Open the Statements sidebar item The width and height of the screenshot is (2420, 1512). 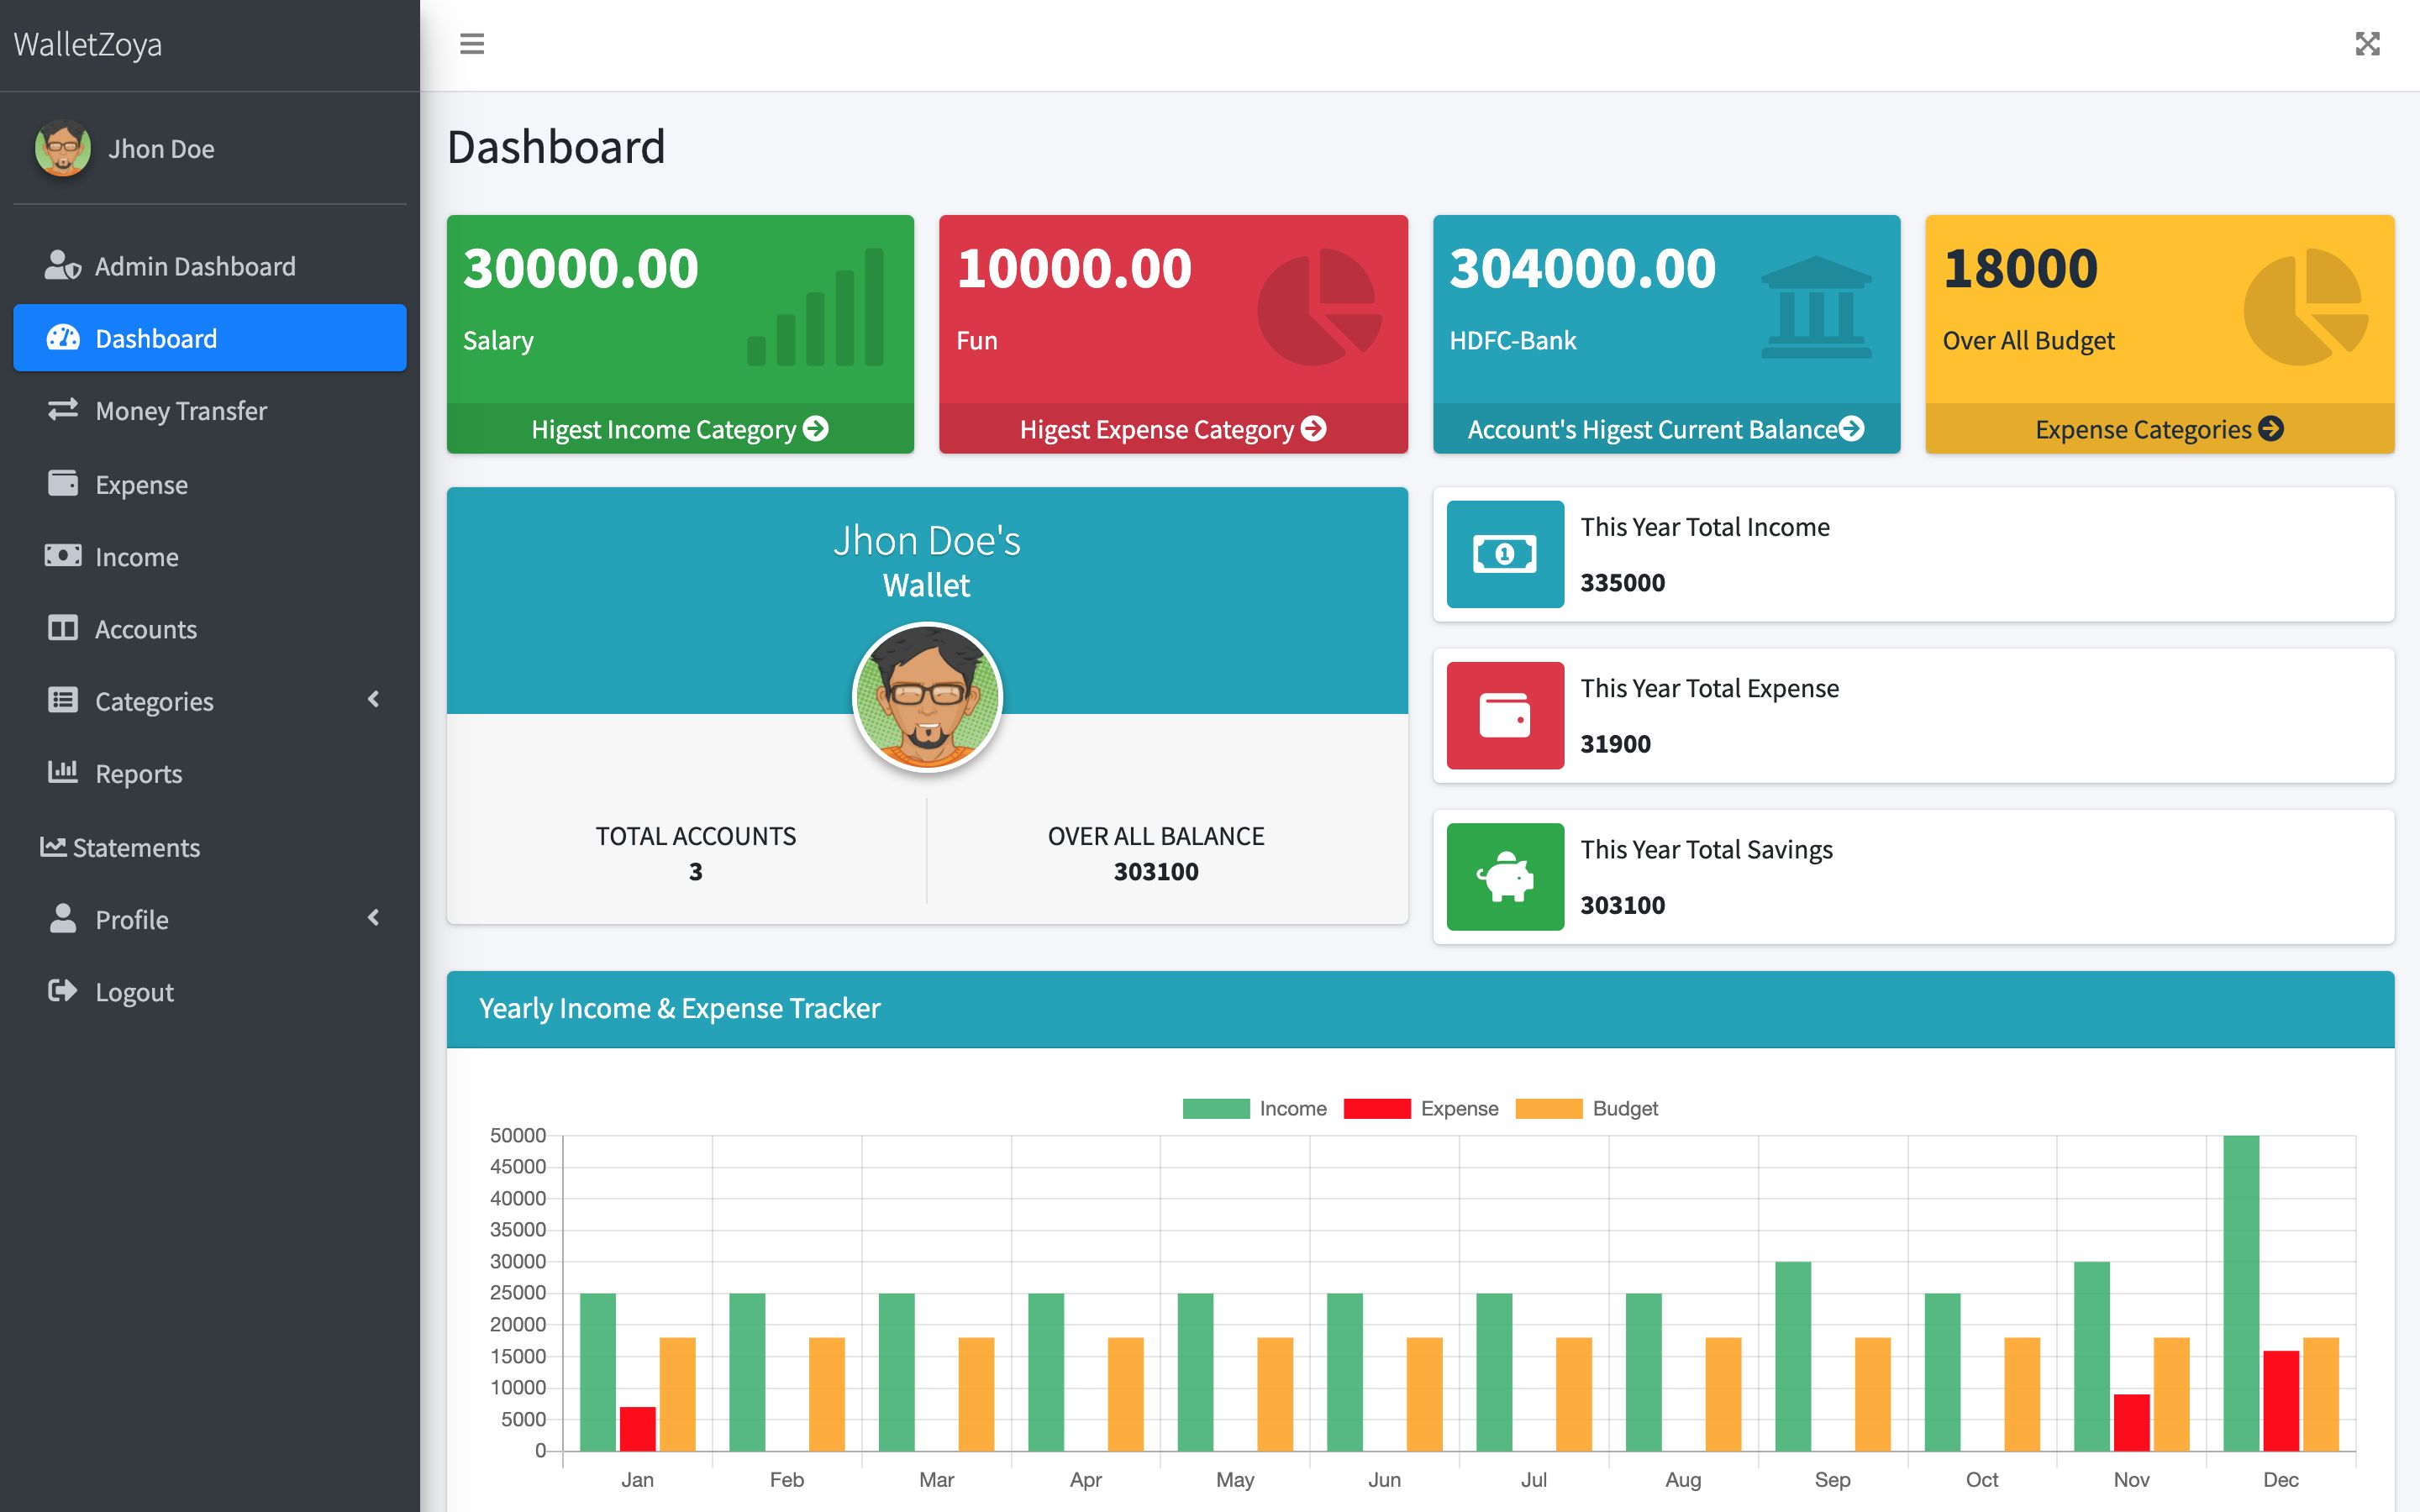[x=135, y=847]
